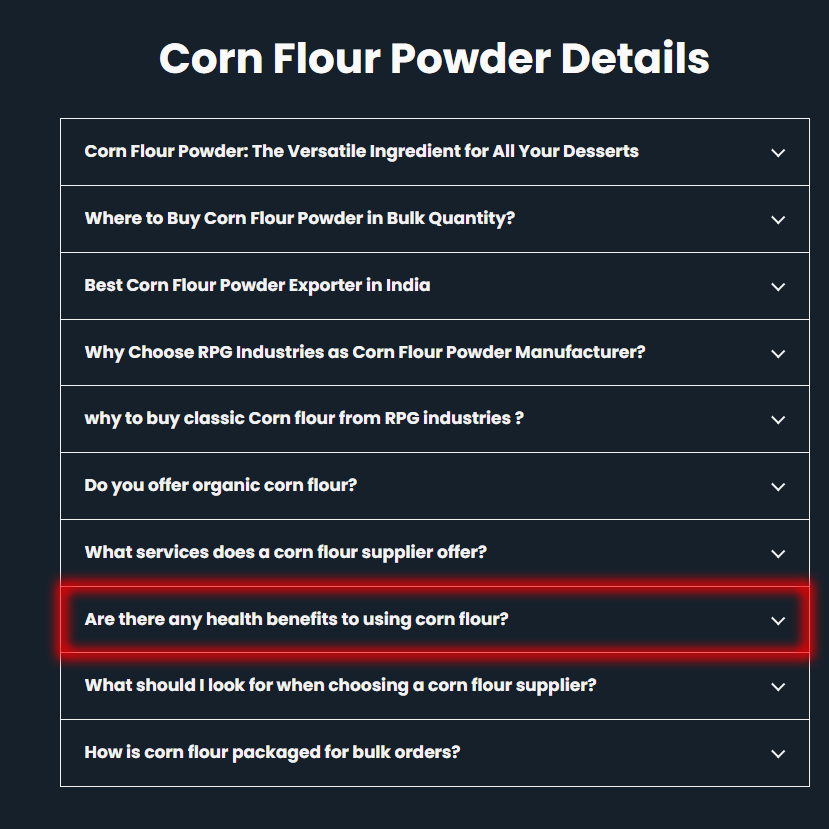Click chevron on 'What services does a supplier offer?' row
This screenshot has width=829, height=829.
click(778, 554)
